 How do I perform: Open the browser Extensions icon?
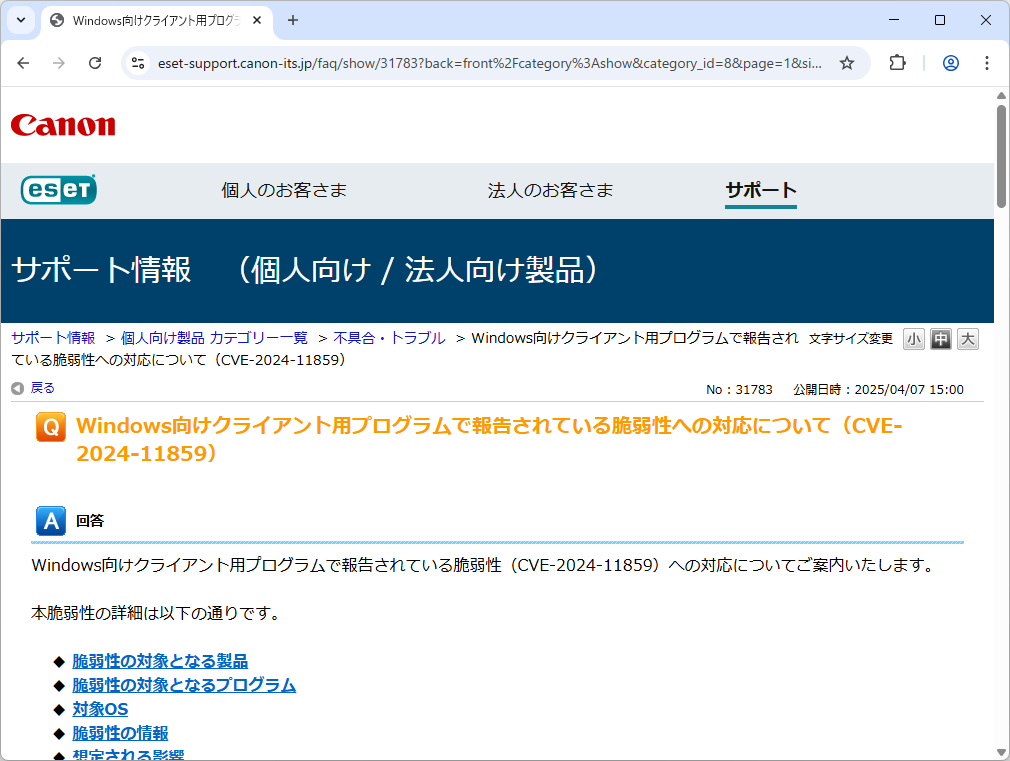(897, 62)
